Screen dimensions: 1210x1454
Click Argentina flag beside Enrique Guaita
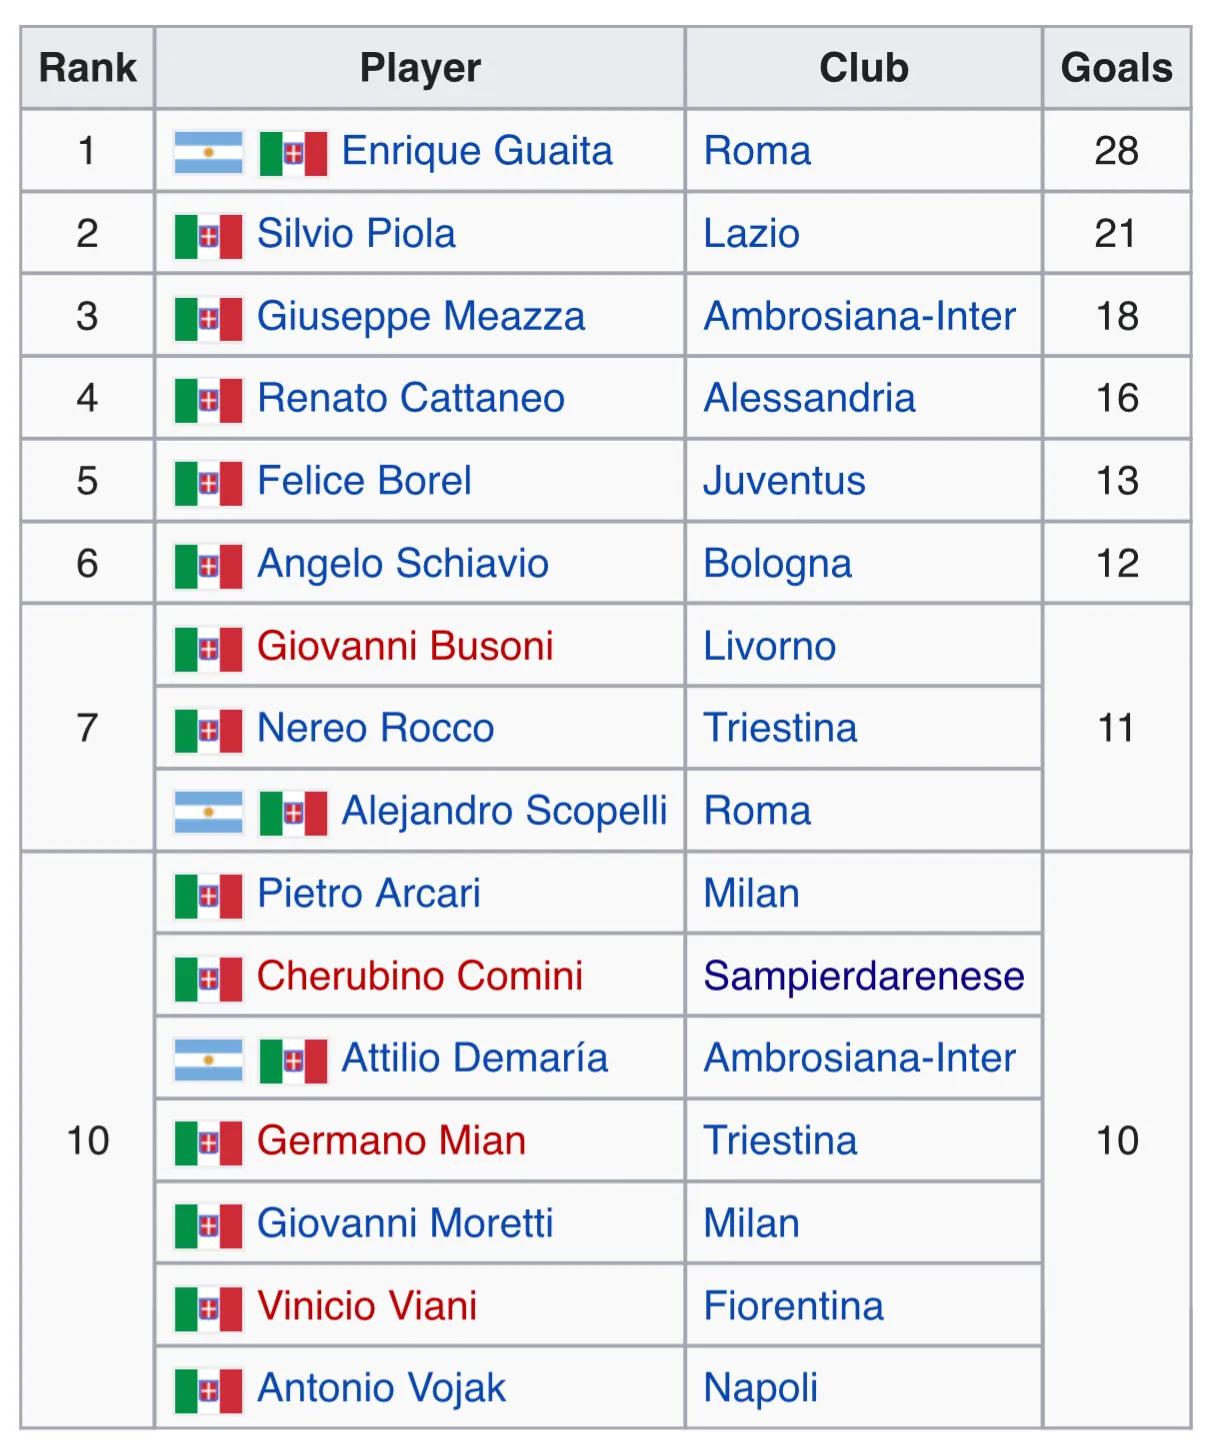208,153
